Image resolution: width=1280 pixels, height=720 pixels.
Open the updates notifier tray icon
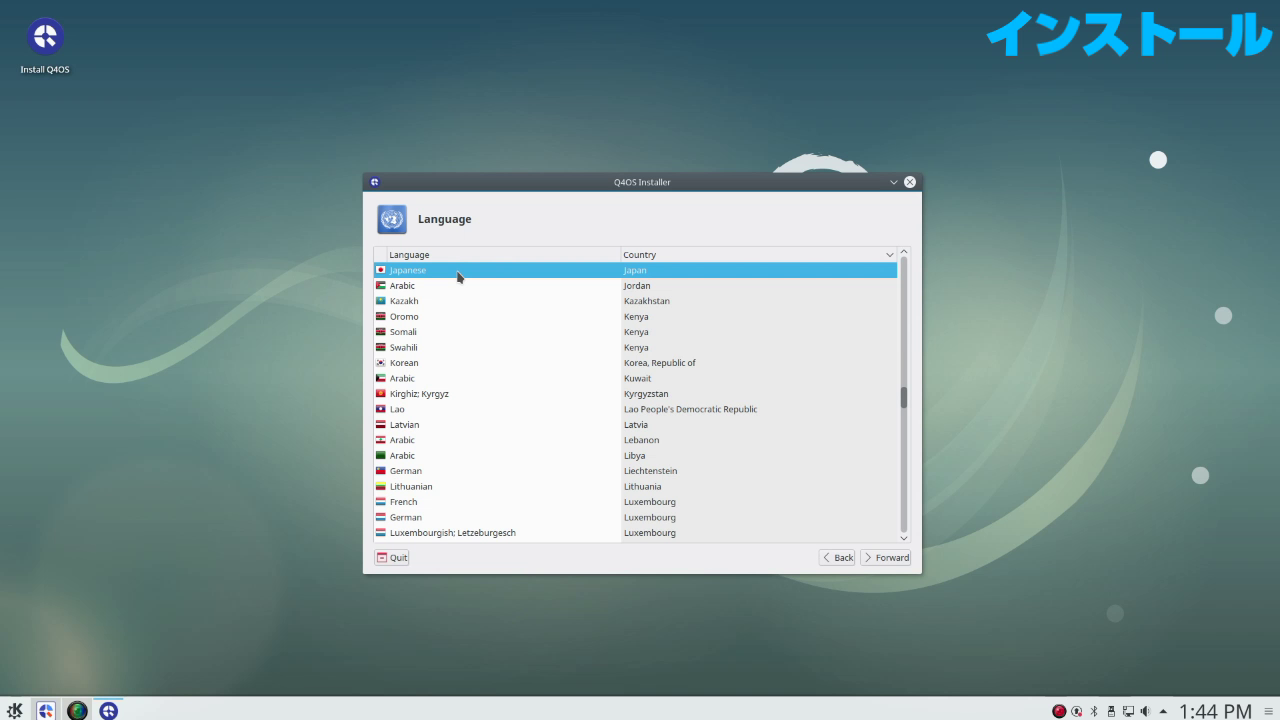[x=1076, y=711]
